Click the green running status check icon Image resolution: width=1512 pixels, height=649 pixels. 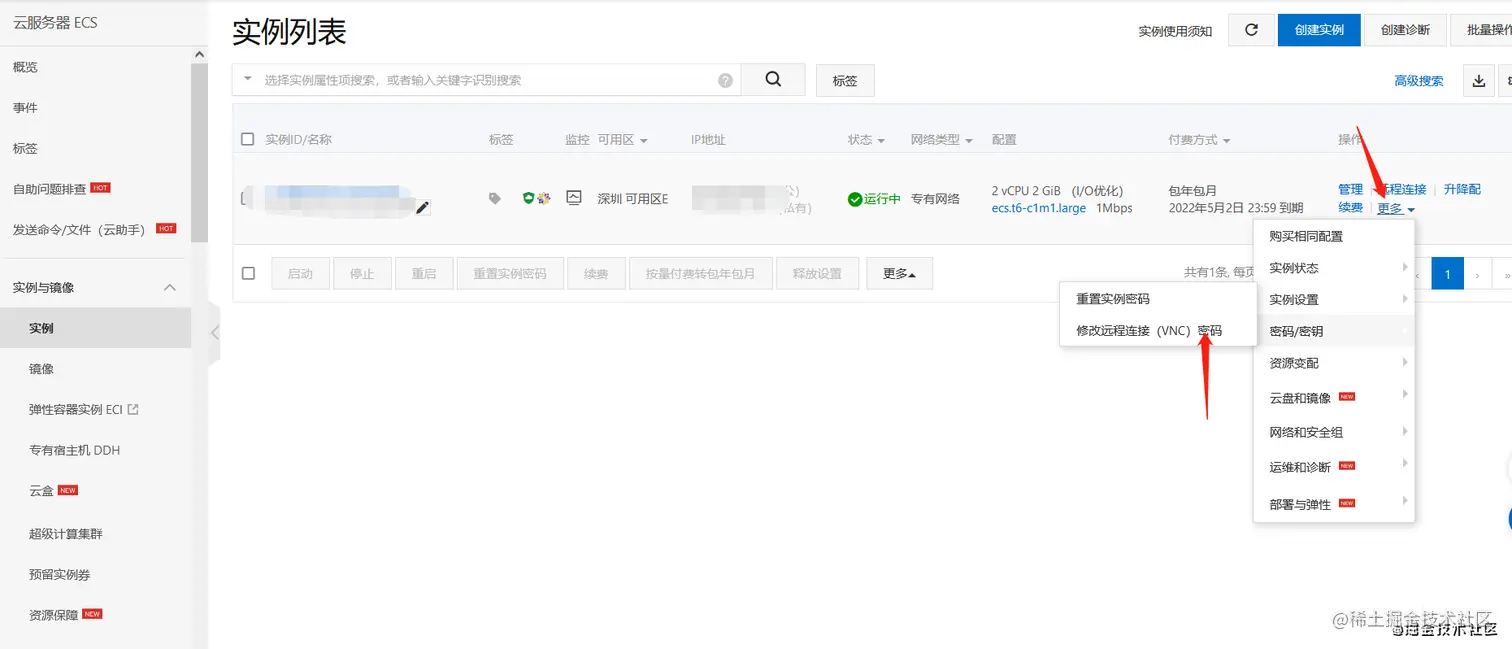(x=855, y=199)
